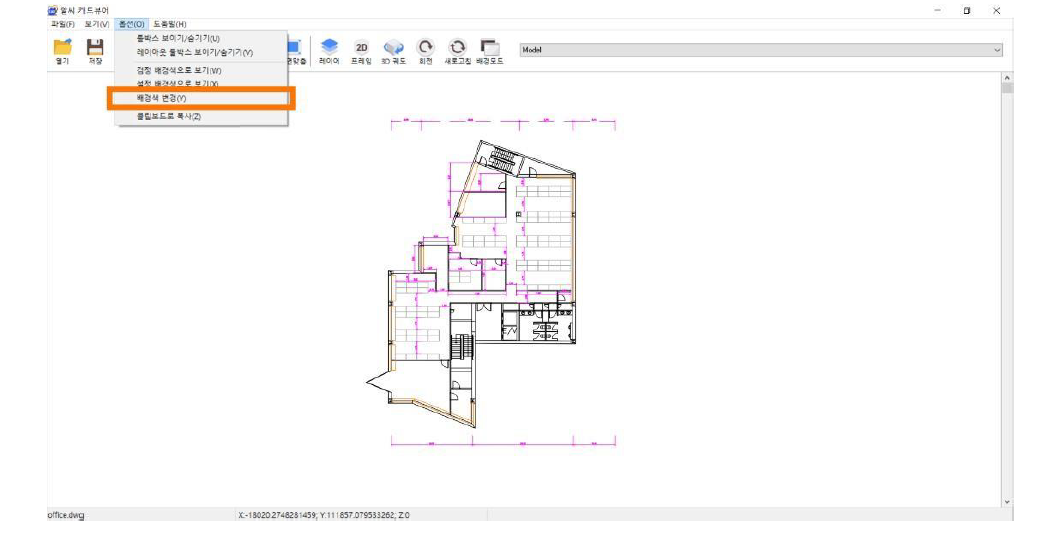Click the app icon in title bar
Image resolution: width=1038 pixels, height=534 pixels.
[53, 11]
